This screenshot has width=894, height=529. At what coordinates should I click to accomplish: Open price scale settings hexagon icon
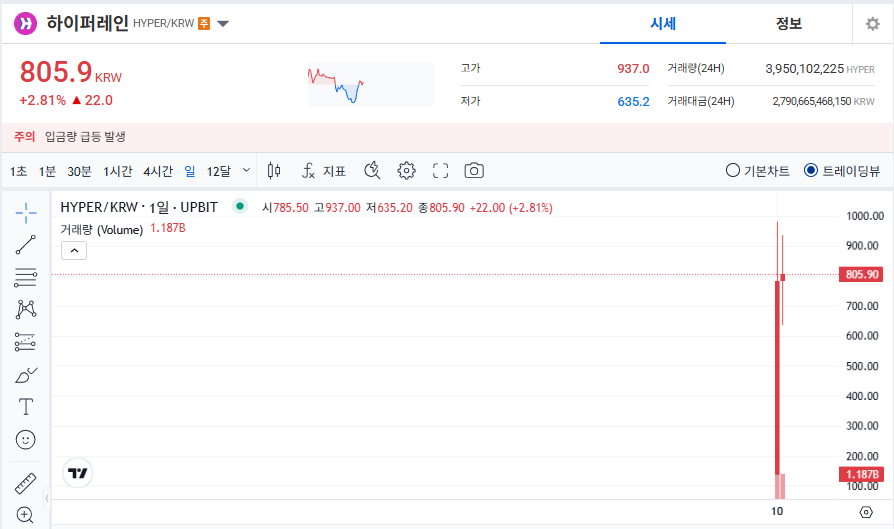pyautogui.click(x=865, y=512)
